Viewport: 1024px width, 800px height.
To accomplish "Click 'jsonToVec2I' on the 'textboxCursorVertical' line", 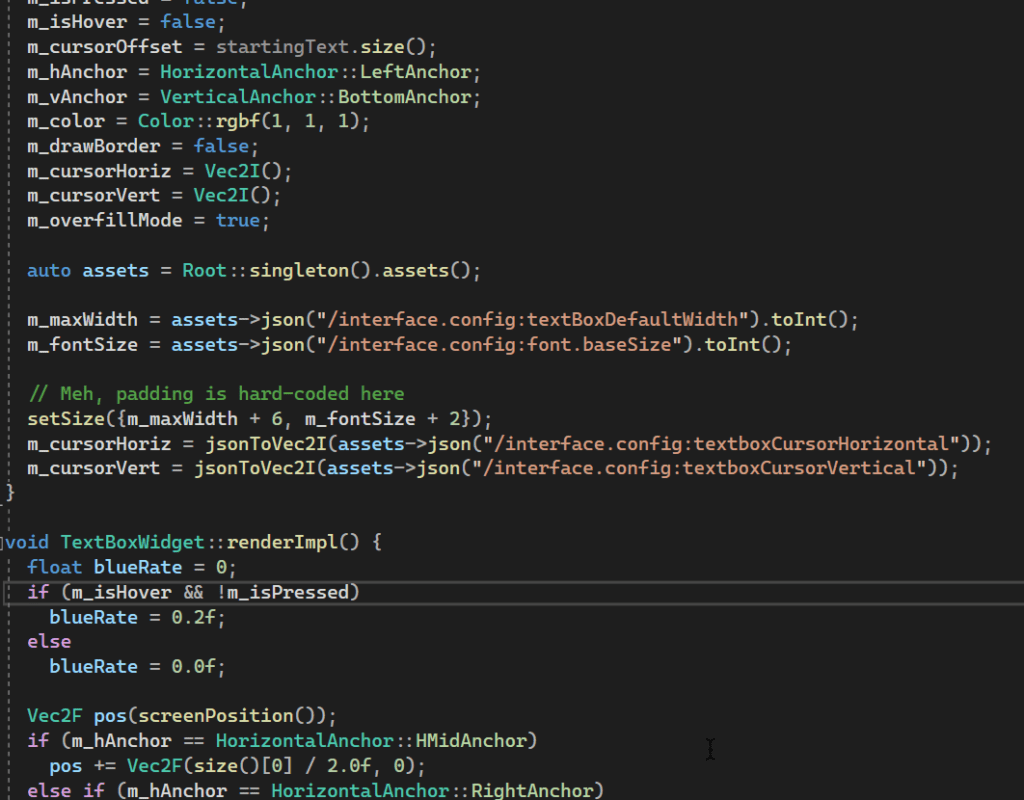I will tap(255, 469).
